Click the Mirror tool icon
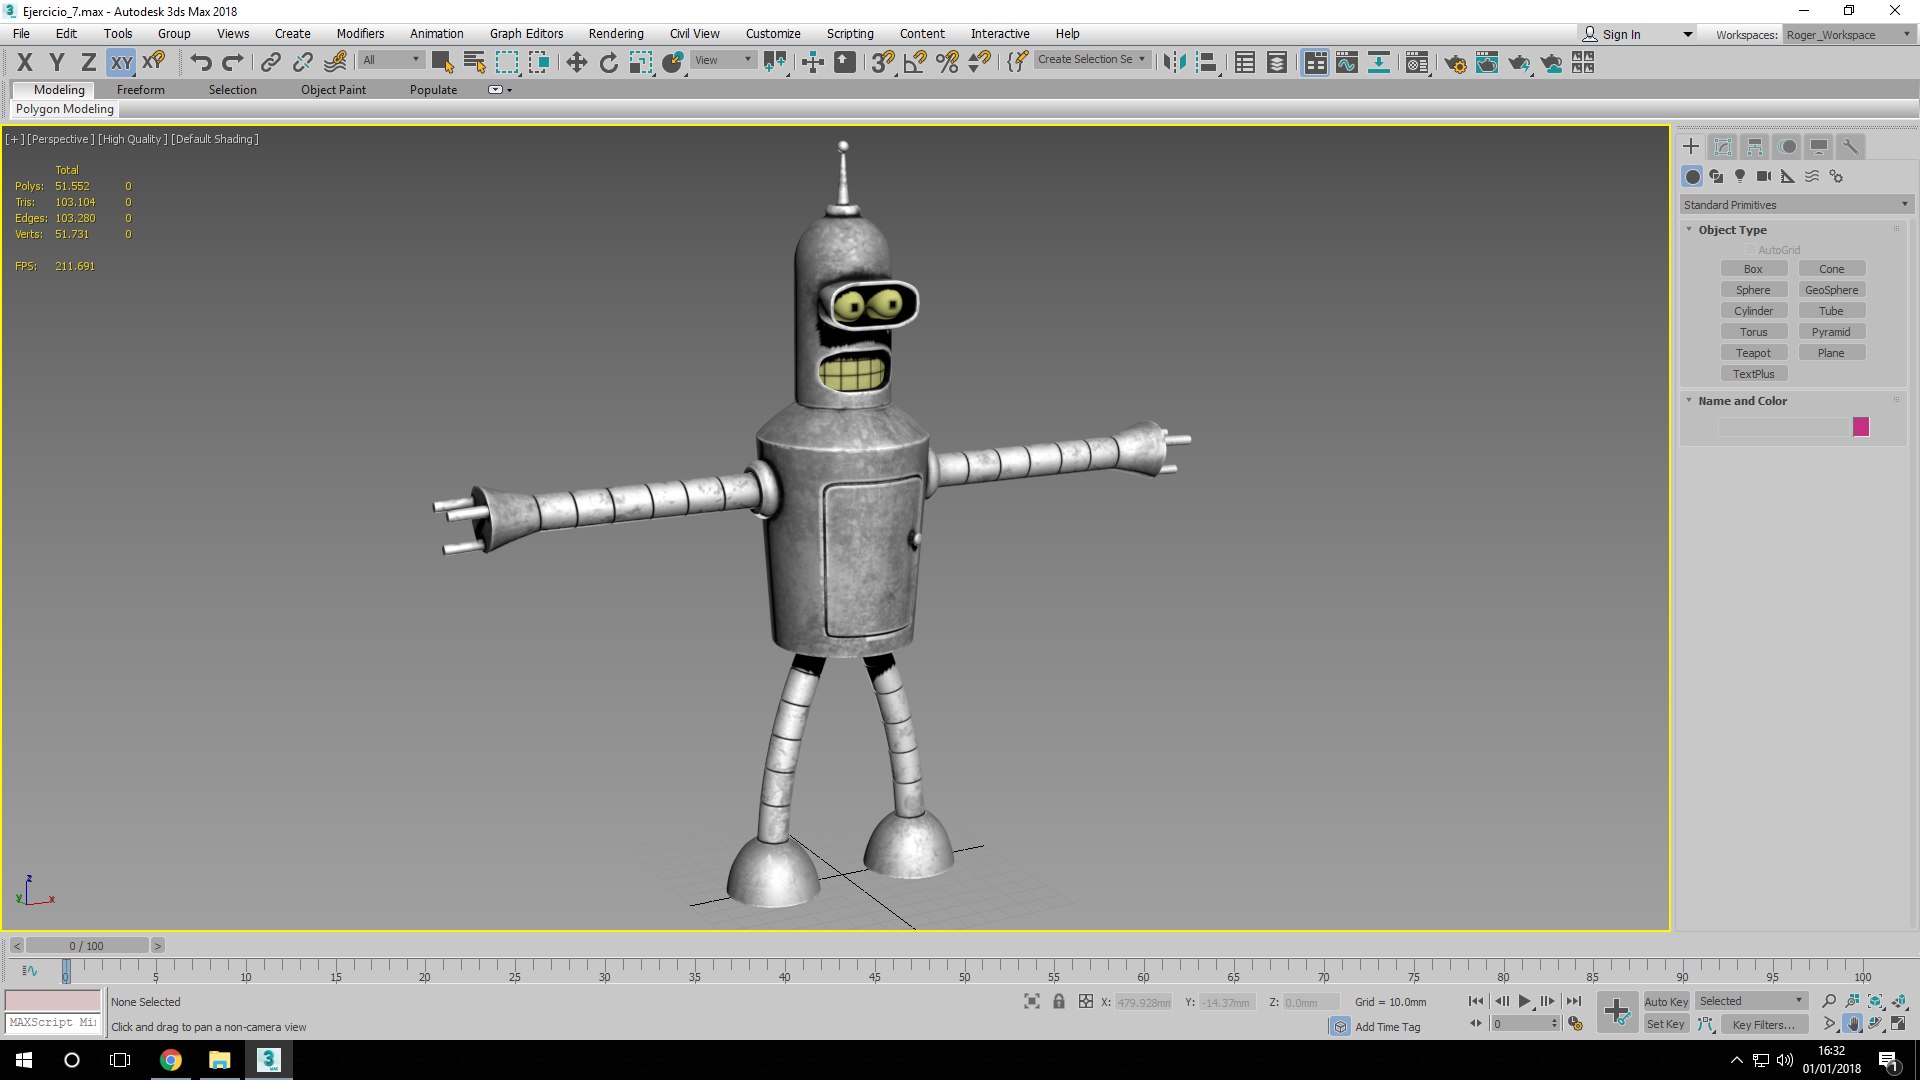Image resolution: width=1920 pixels, height=1080 pixels. [x=1175, y=63]
